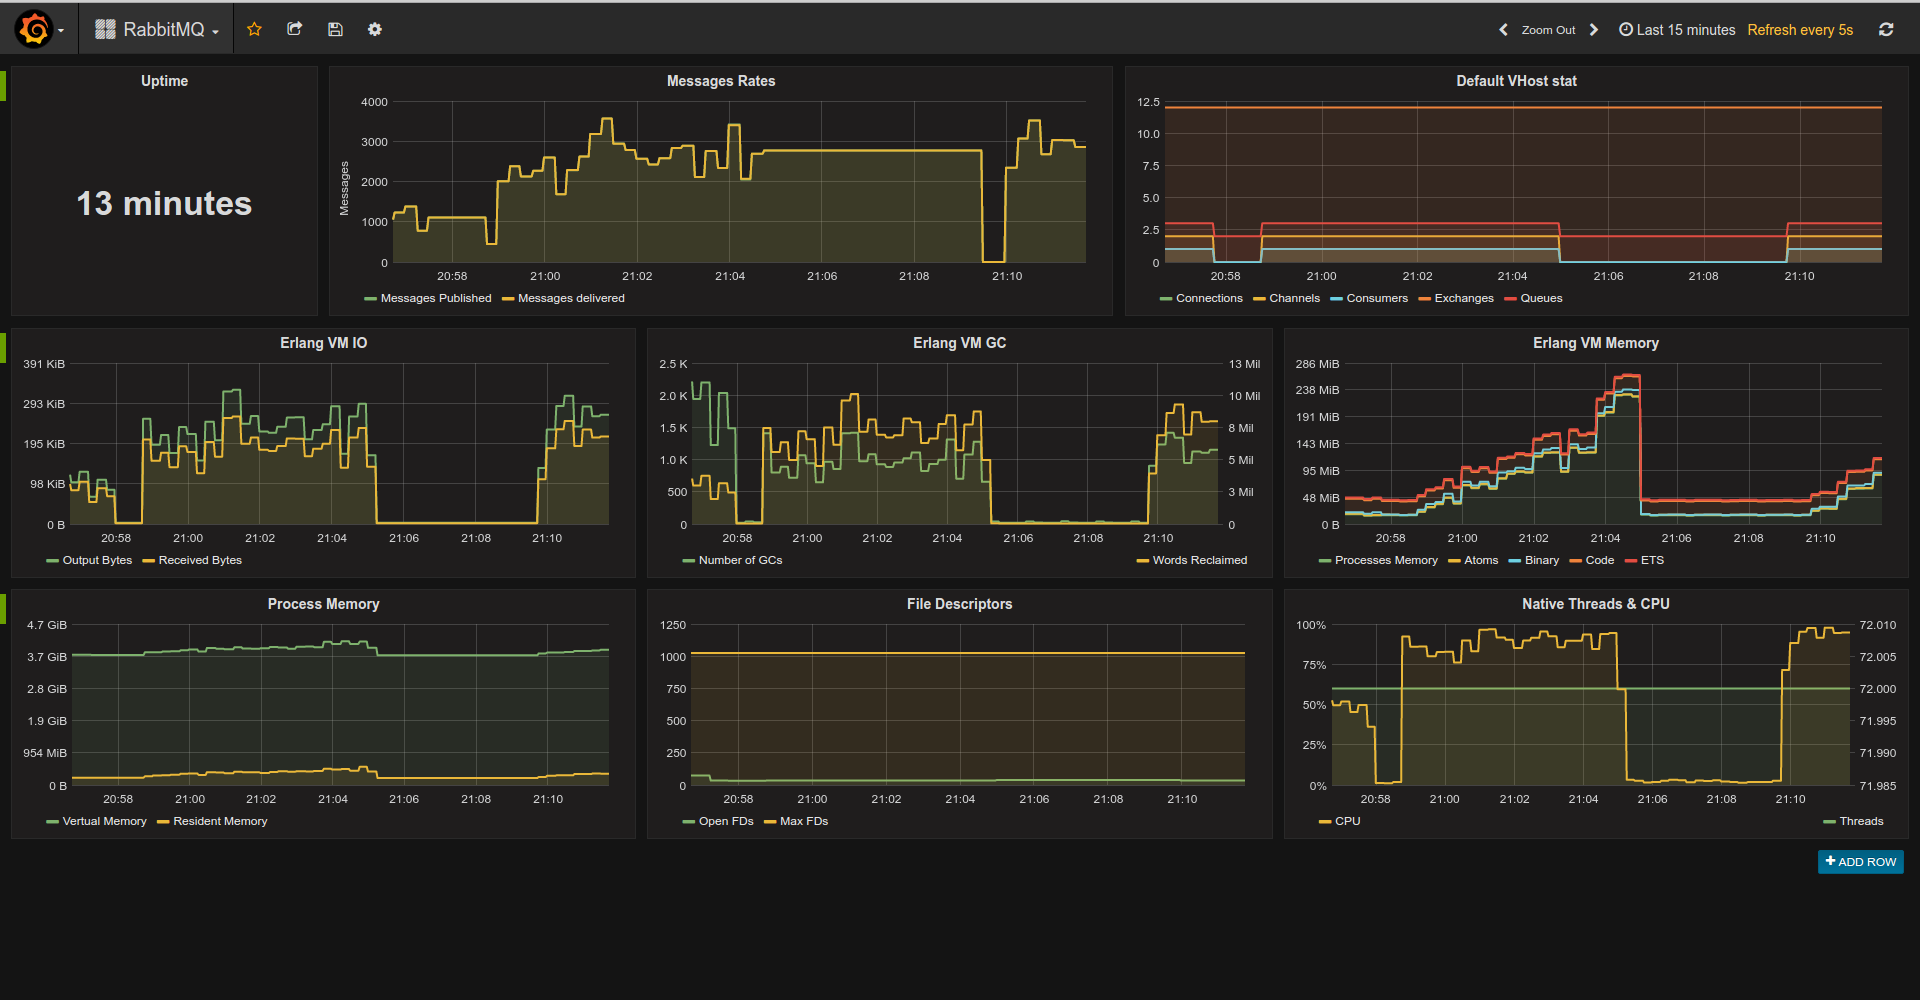Star this RabbitMQ dashboard as favorite
1920x1000 pixels.
254,29
